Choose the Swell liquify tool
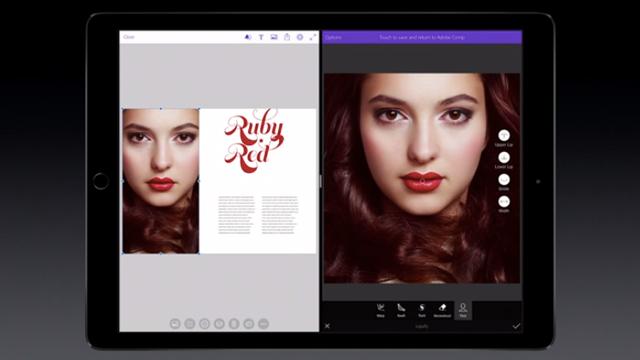The width and height of the screenshot is (640, 360). tap(401, 310)
